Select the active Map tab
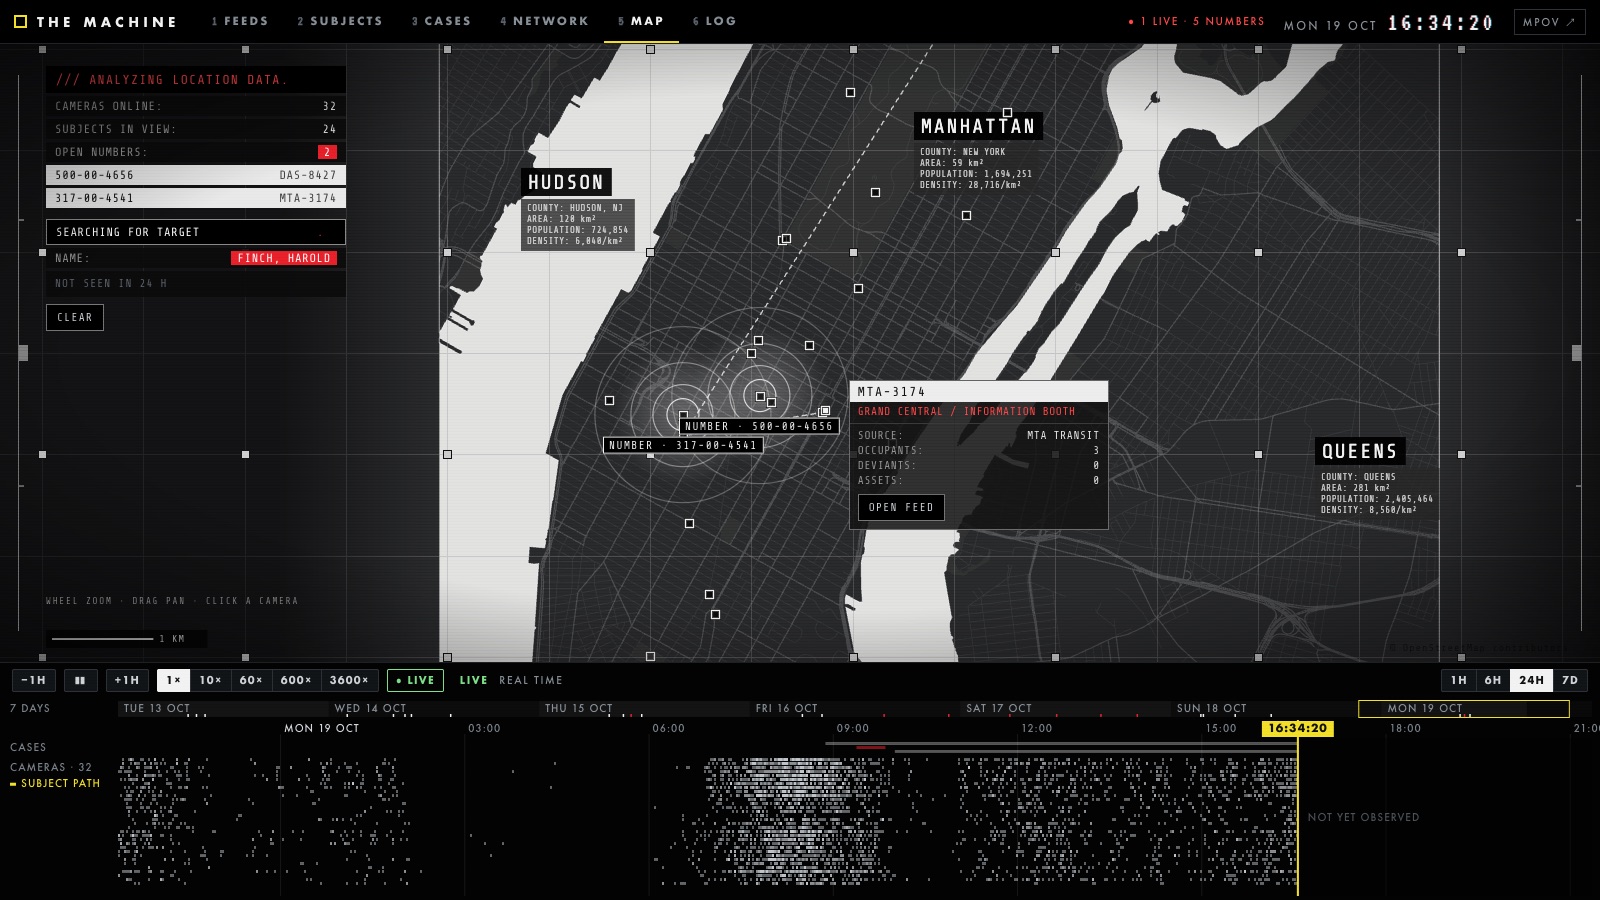1600x900 pixels. 641,21
